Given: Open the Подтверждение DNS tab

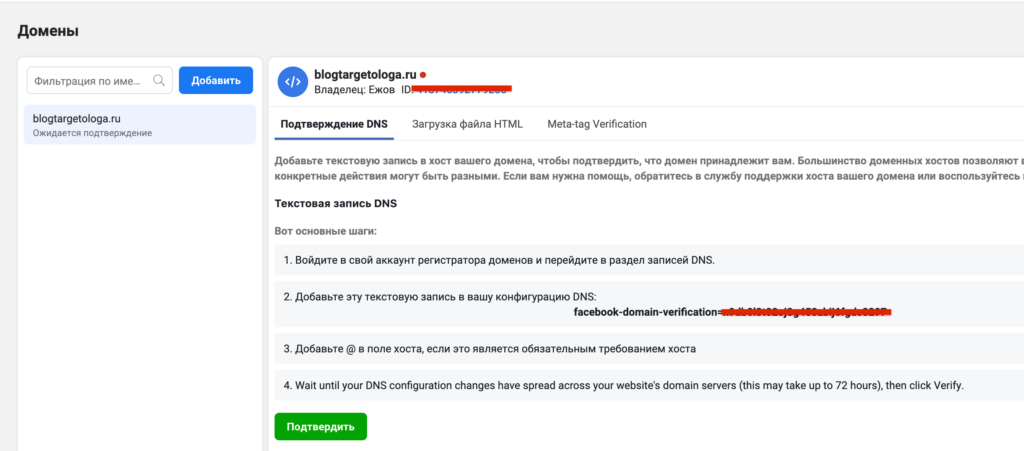Looking at the screenshot, I should tap(334, 124).
